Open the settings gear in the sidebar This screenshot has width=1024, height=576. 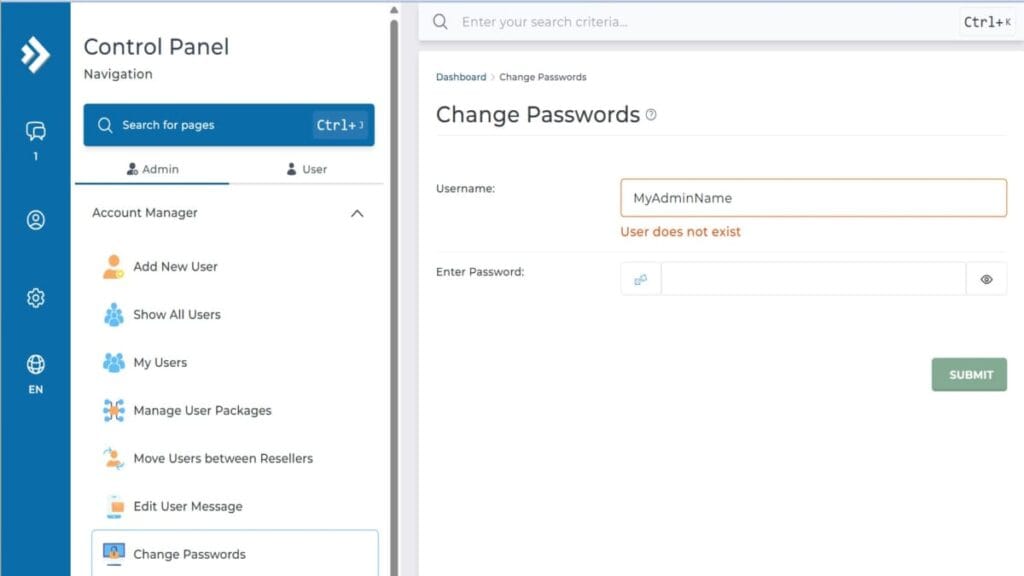click(x=35, y=298)
